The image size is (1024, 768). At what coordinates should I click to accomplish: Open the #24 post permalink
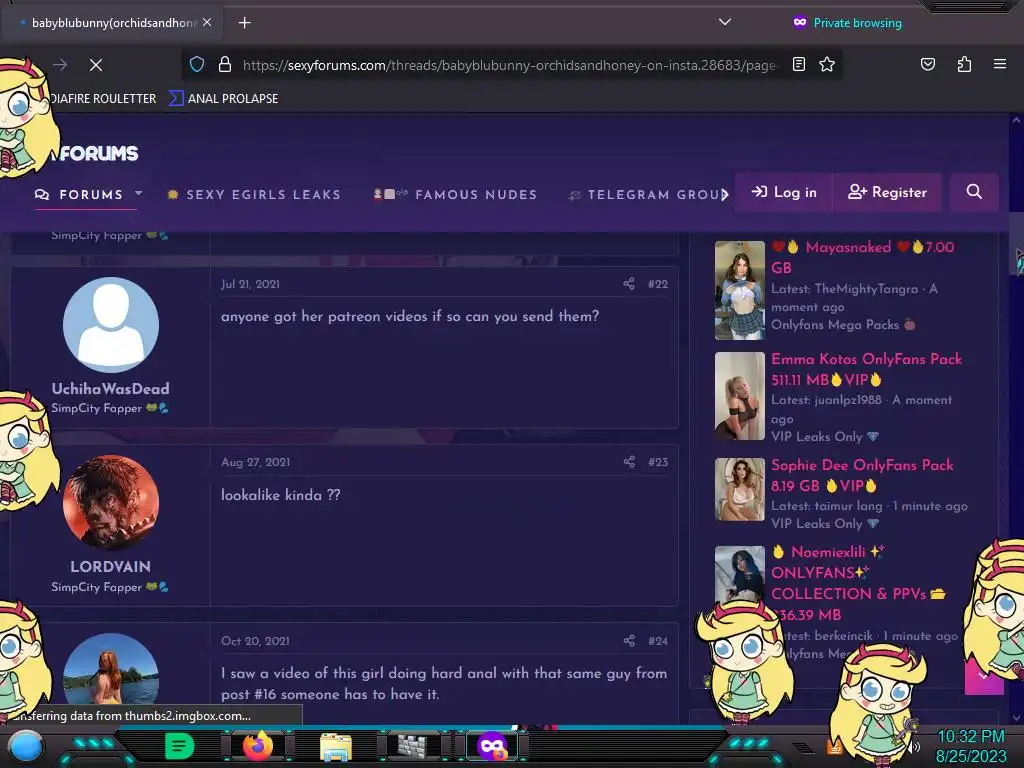[x=658, y=641]
